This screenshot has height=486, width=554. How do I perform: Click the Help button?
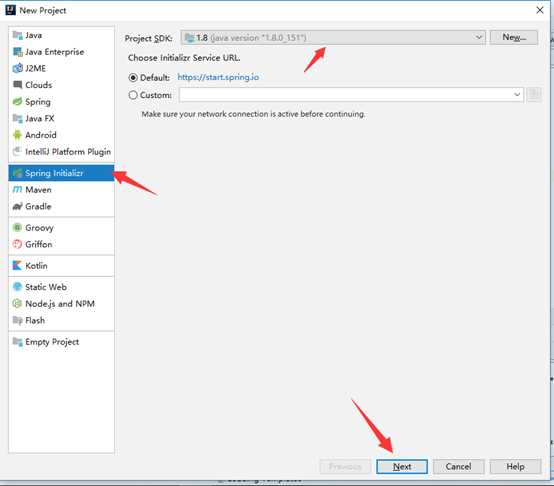pos(515,466)
